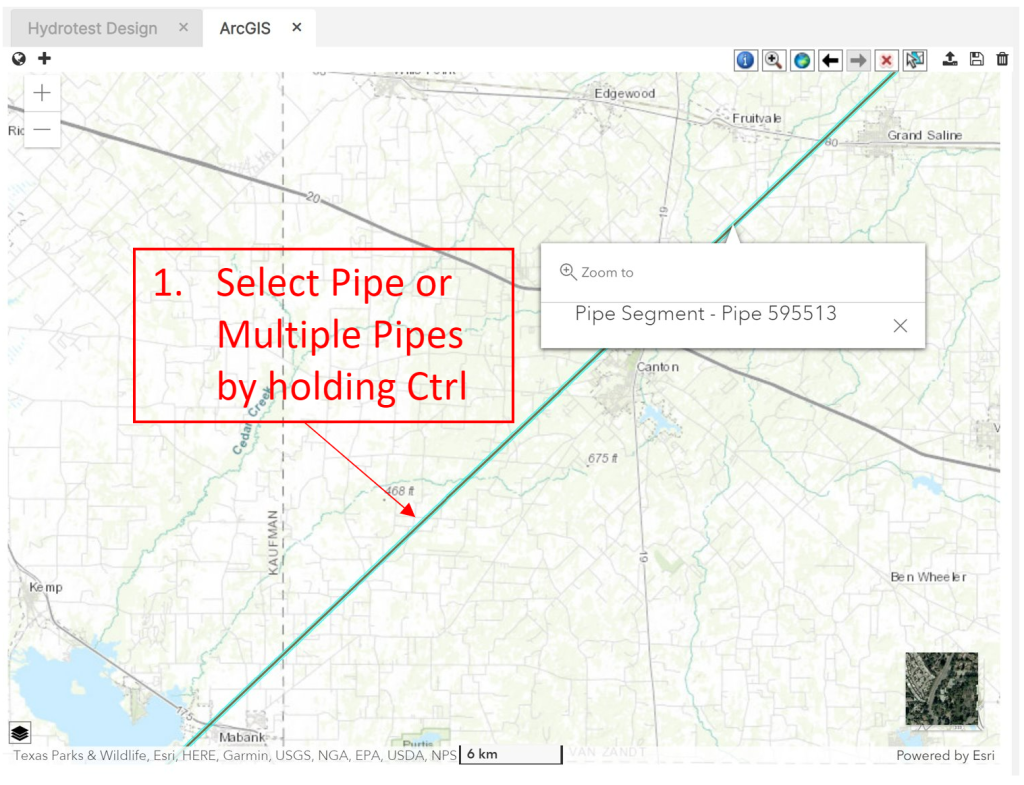
Task: Zoom in with map plus button
Action: pyautogui.click(x=42, y=93)
